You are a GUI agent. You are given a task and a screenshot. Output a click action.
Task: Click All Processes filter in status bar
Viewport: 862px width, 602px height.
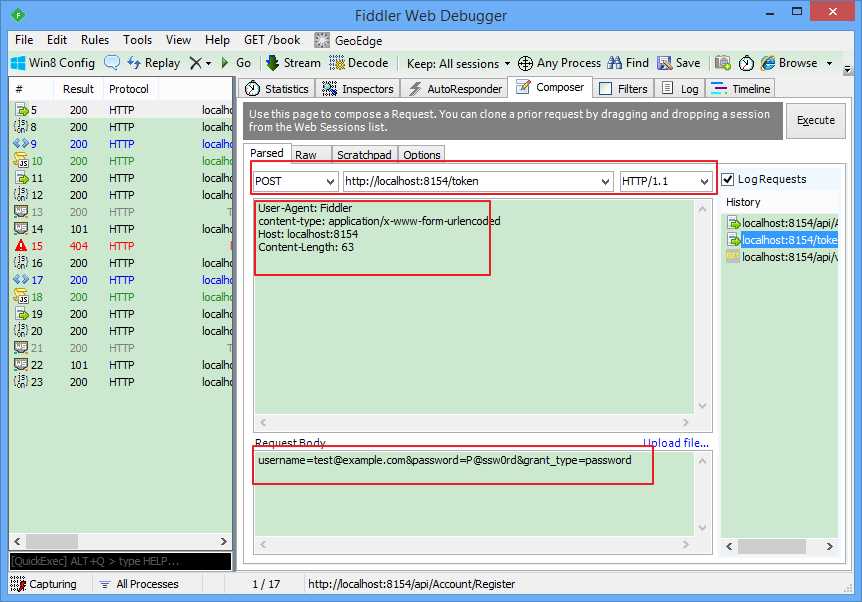click(x=139, y=584)
